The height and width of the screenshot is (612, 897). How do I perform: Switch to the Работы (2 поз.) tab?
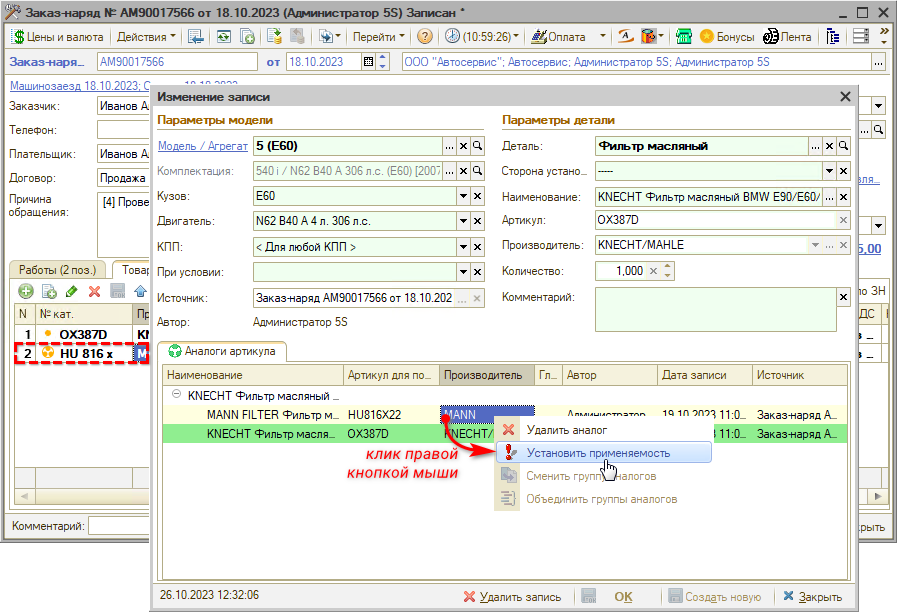point(57,270)
